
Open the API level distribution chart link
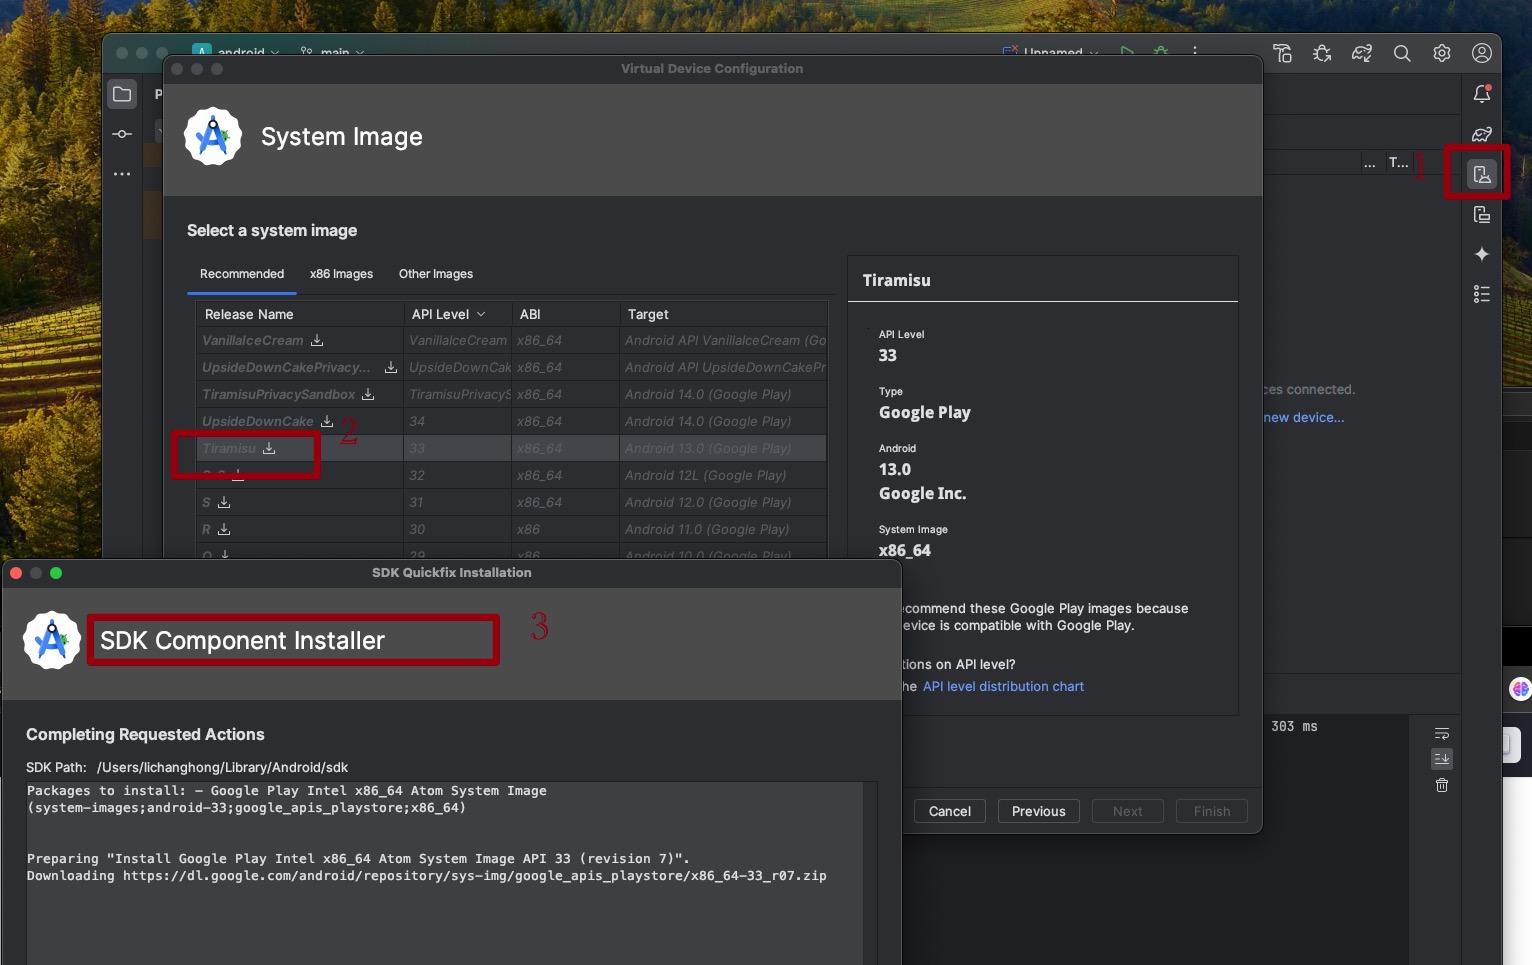[1002, 686]
